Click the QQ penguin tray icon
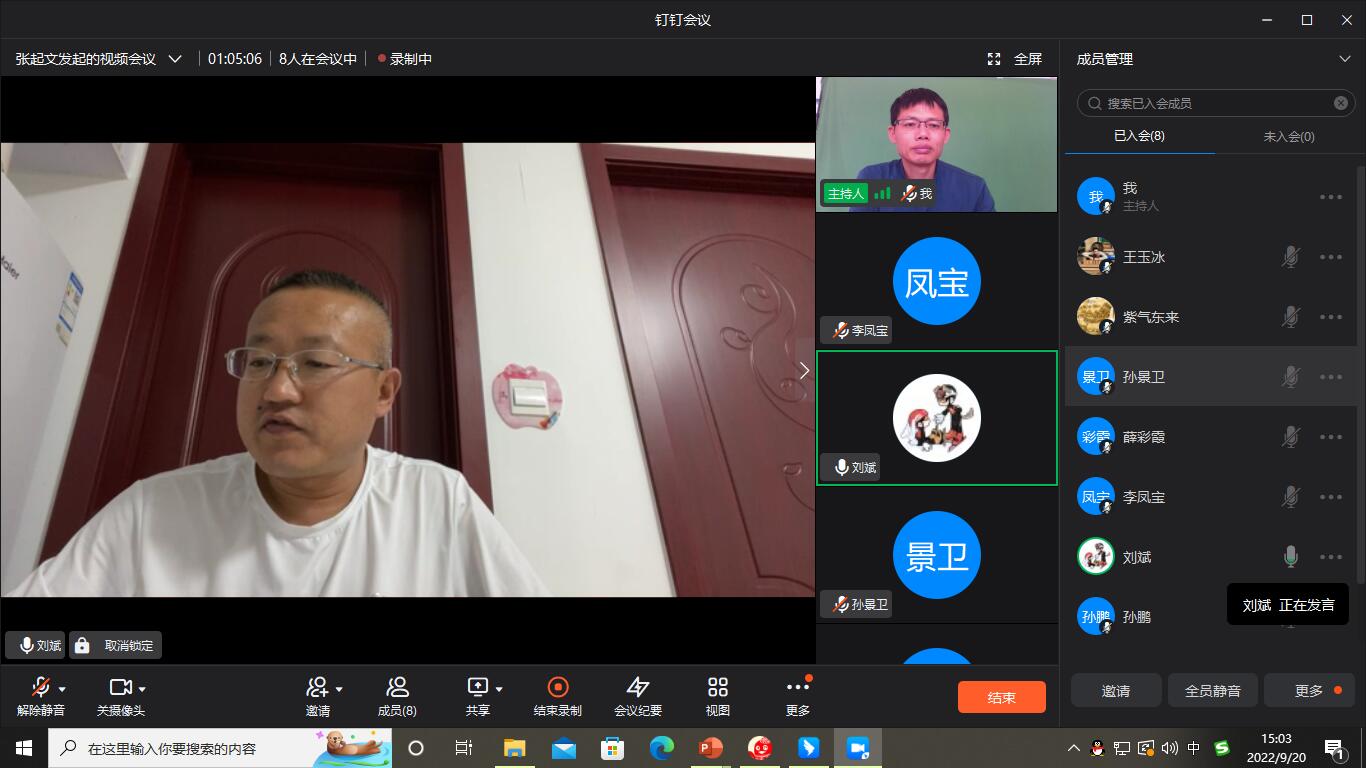 pyautogui.click(x=1098, y=748)
